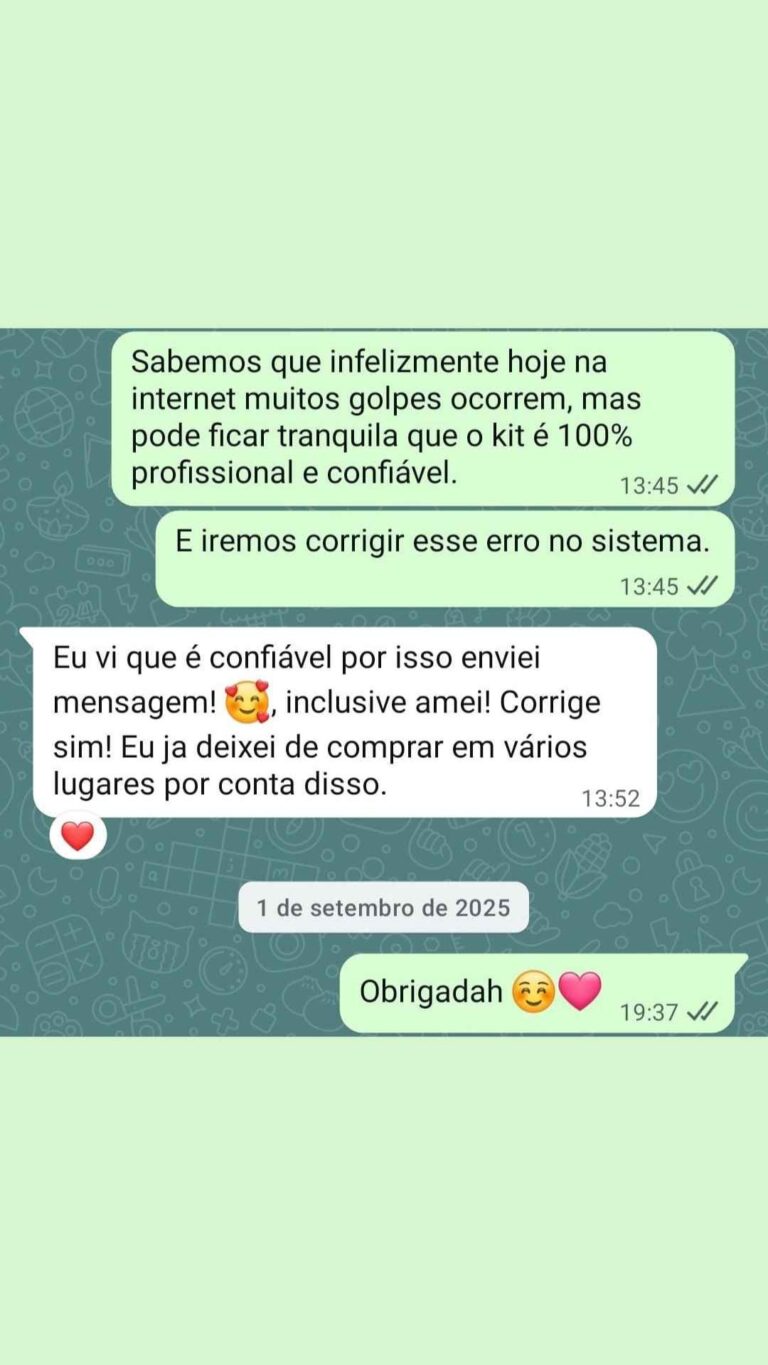
Task: Click the 13:45 timestamp under 'E iremos corrigir'
Action: 649,586
